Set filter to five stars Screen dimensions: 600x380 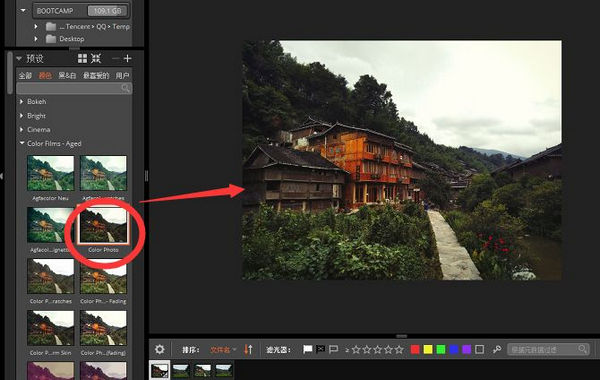click(399, 349)
